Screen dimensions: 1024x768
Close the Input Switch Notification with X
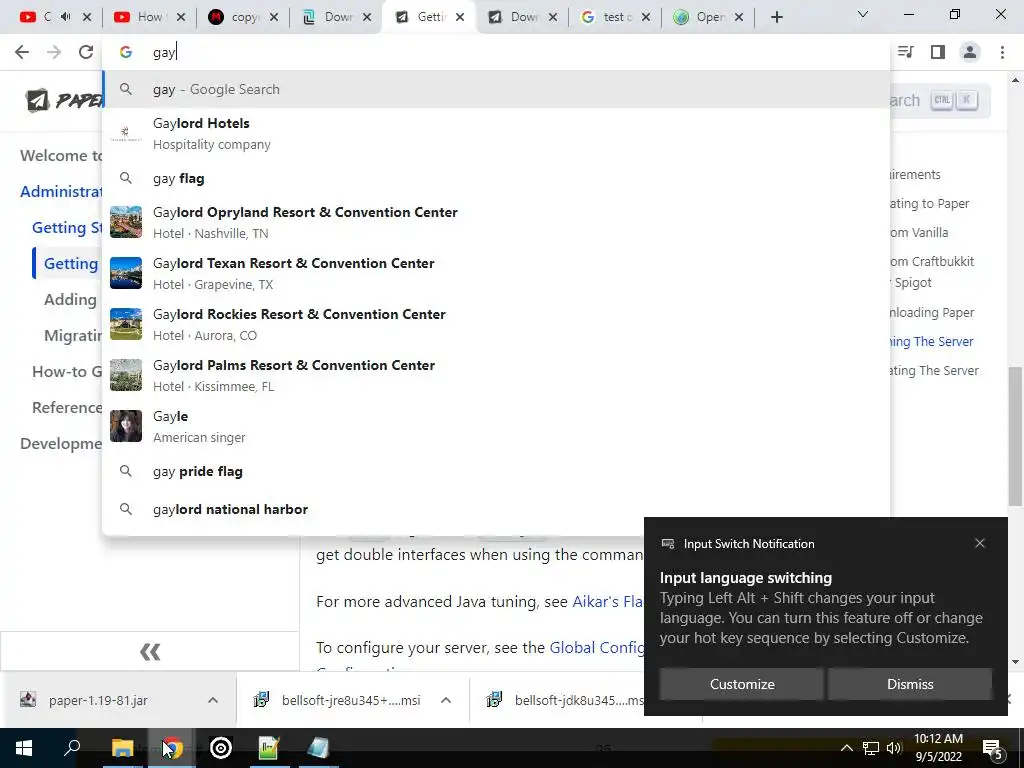pos(980,543)
